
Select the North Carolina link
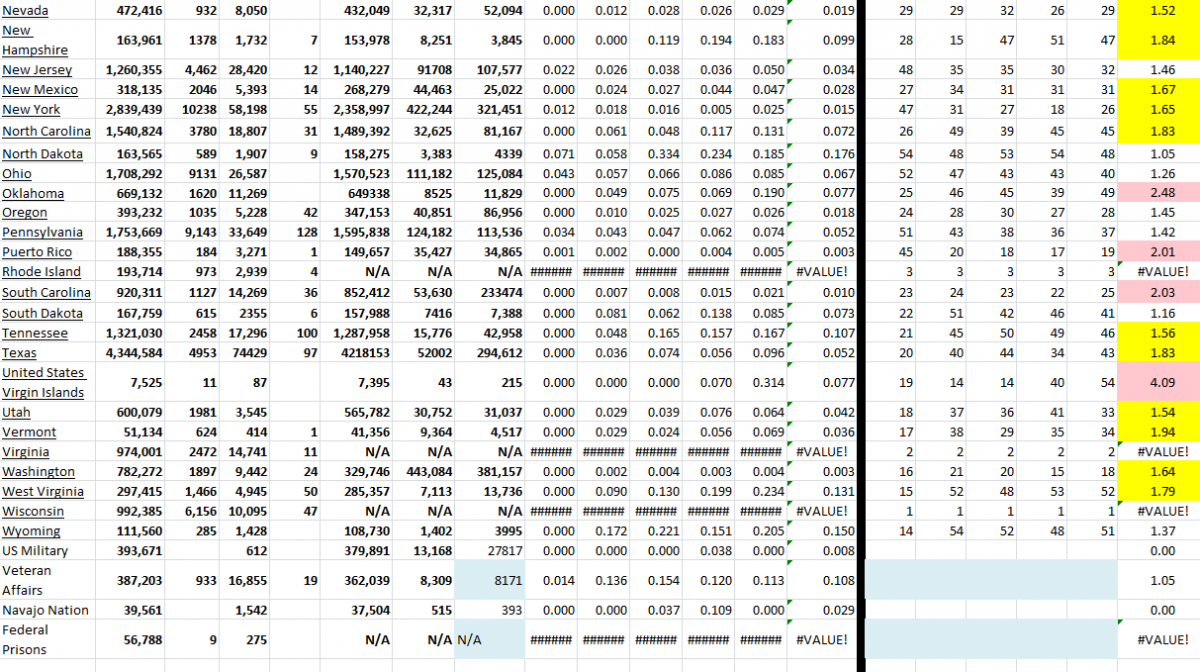[45, 131]
